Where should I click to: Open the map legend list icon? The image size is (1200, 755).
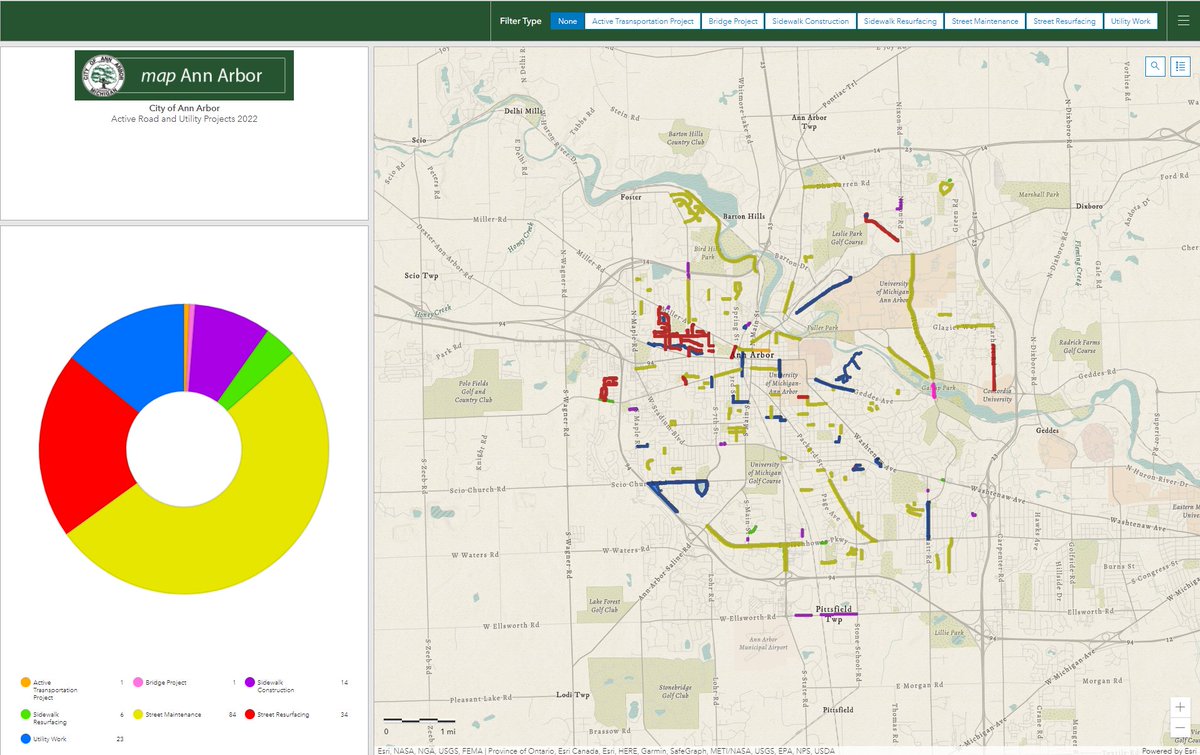coord(1180,66)
